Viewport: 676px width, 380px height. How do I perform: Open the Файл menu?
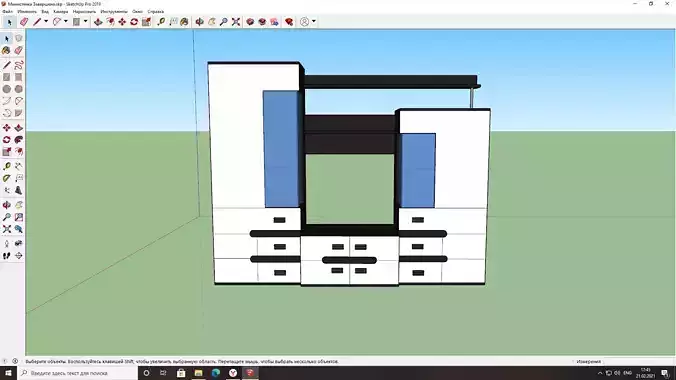[x=7, y=12]
